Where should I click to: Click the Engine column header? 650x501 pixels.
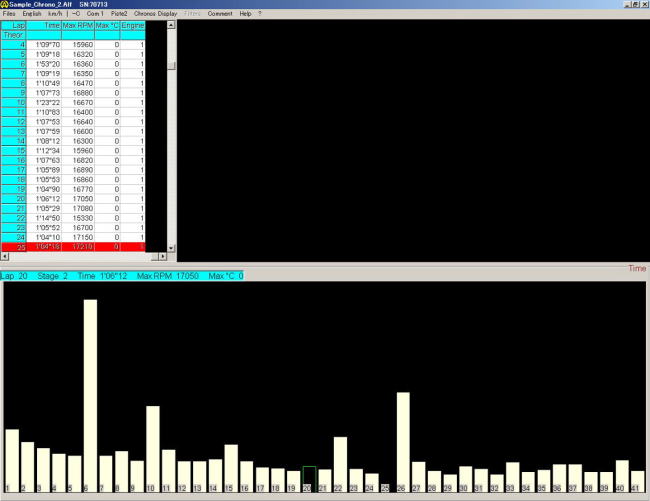(x=133, y=26)
